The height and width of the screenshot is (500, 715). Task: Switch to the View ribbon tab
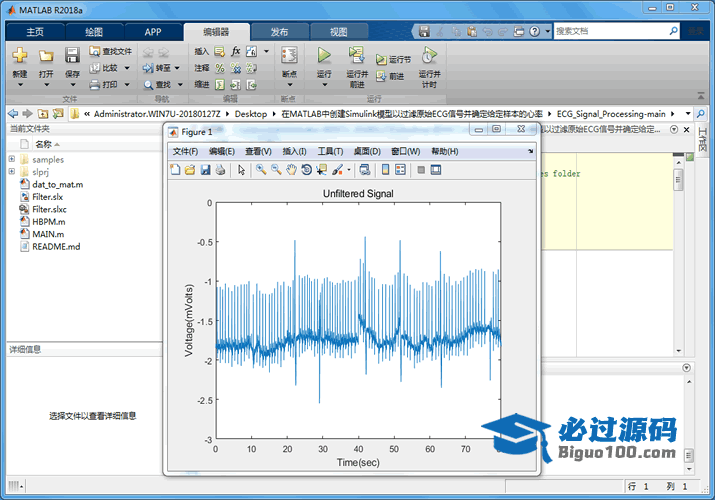tap(338, 32)
